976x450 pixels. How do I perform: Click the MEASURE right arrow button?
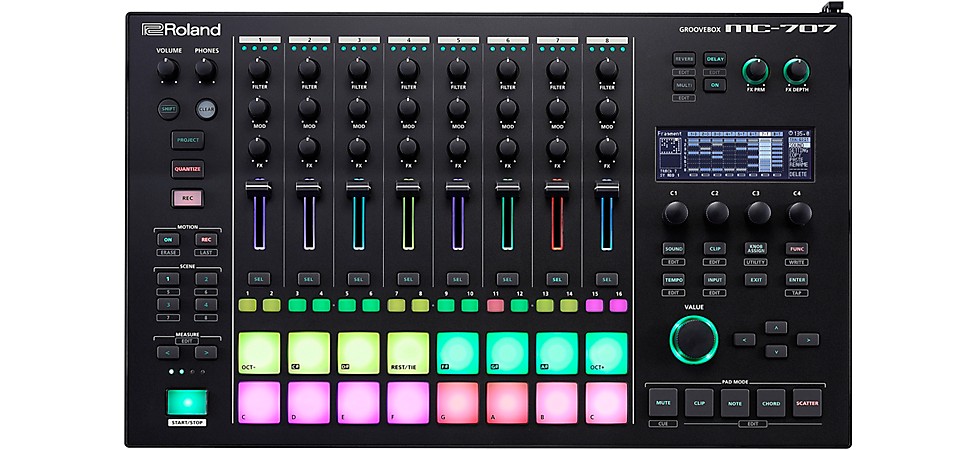coord(206,352)
